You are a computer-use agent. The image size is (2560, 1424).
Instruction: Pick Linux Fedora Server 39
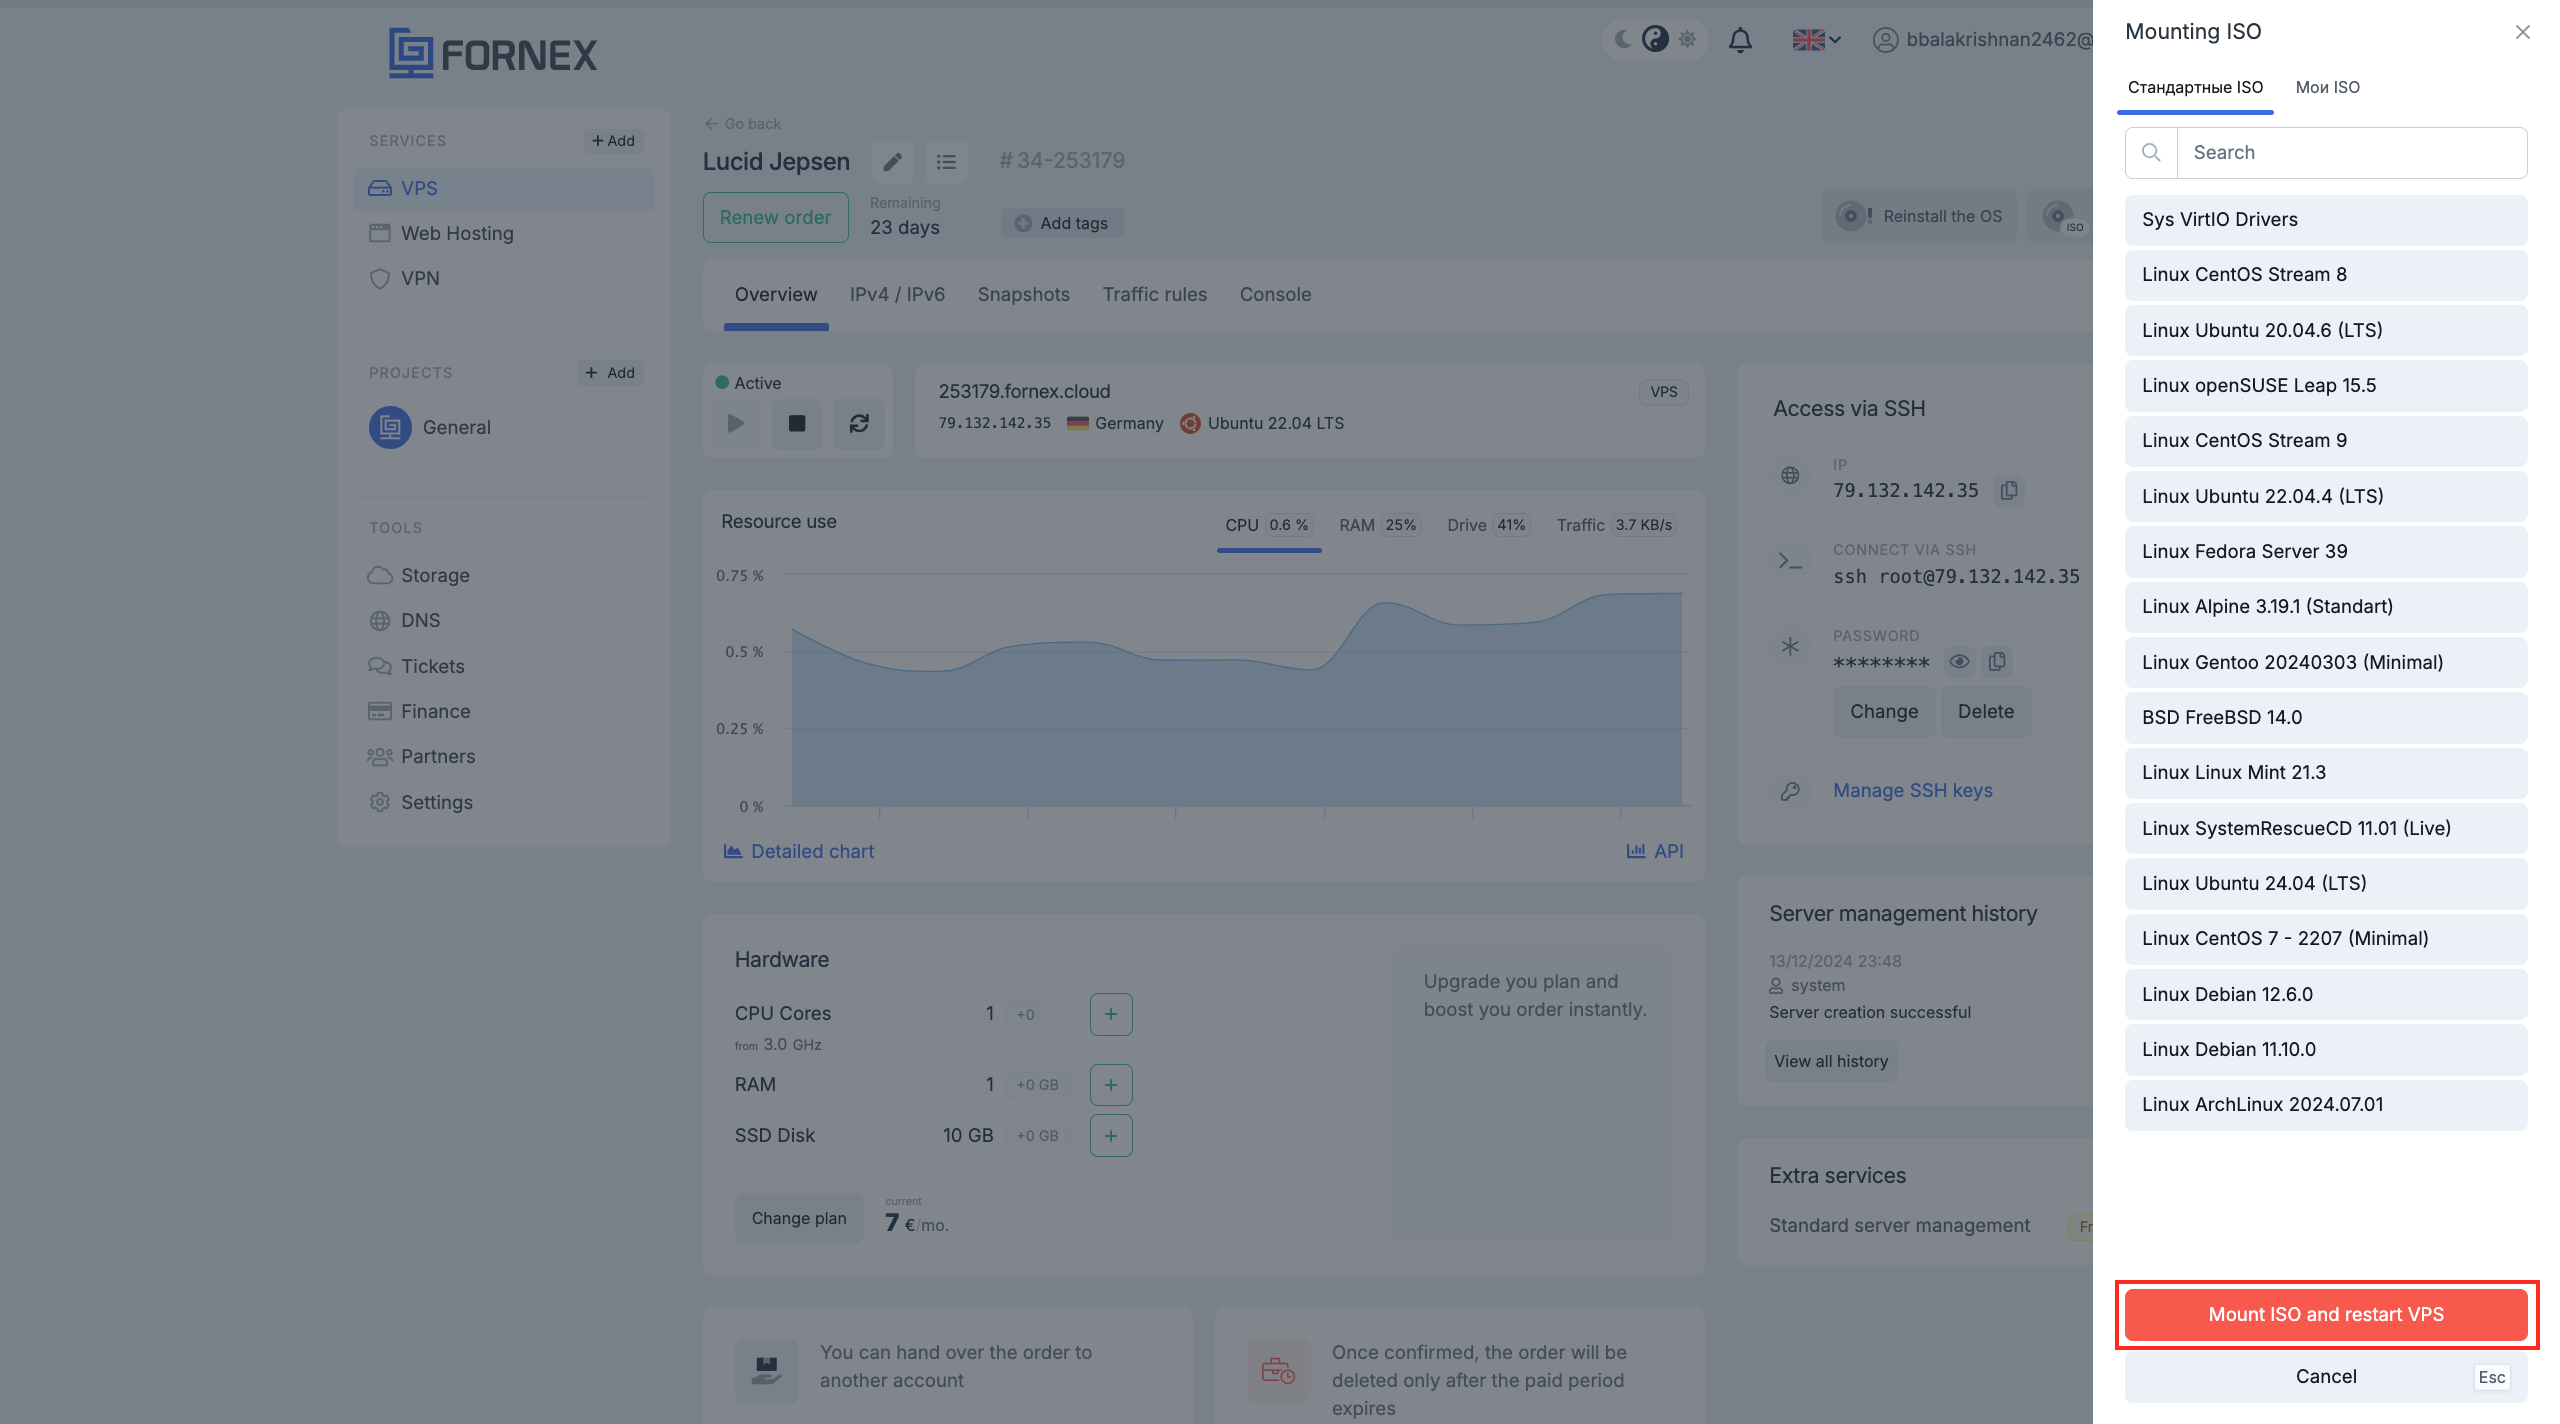tap(2326, 552)
